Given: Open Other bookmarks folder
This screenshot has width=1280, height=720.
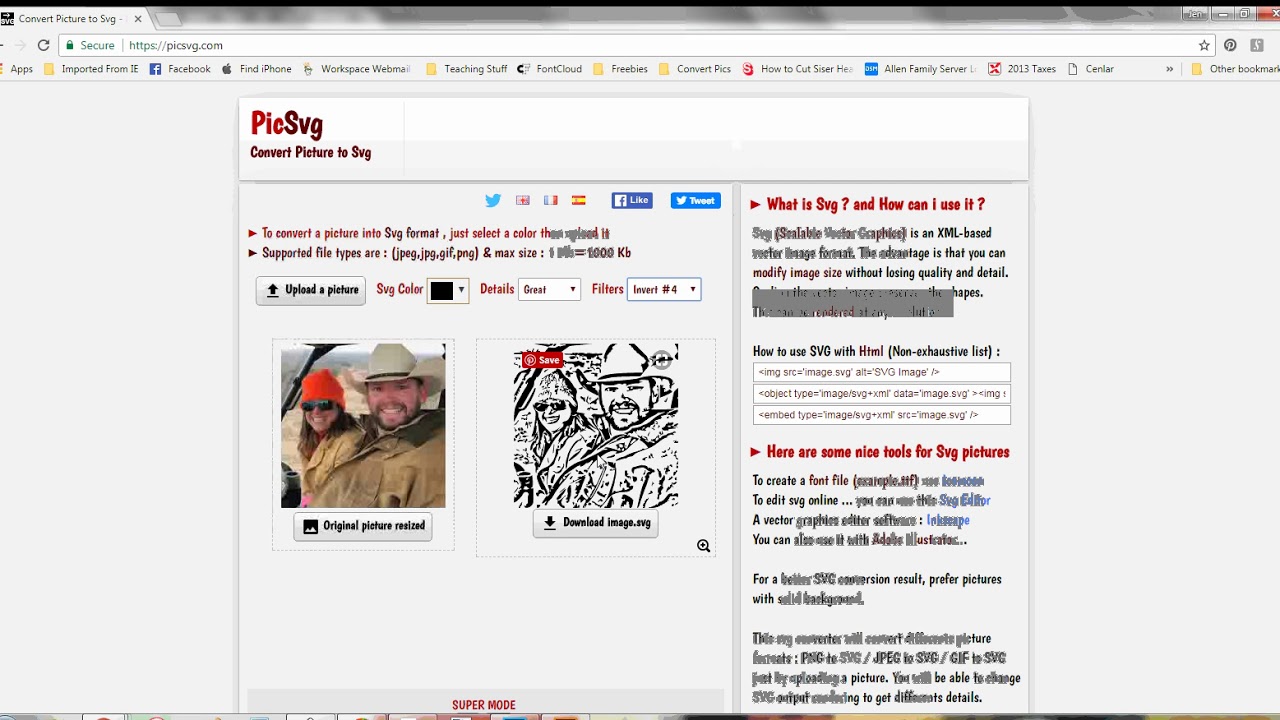Looking at the screenshot, I should [x=1235, y=69].
